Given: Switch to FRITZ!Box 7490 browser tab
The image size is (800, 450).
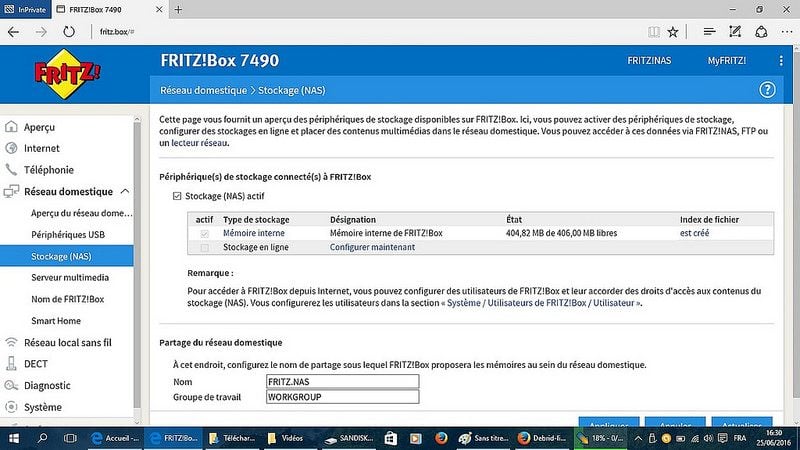Looking at the screenshot, I should [x=109, y=9].
